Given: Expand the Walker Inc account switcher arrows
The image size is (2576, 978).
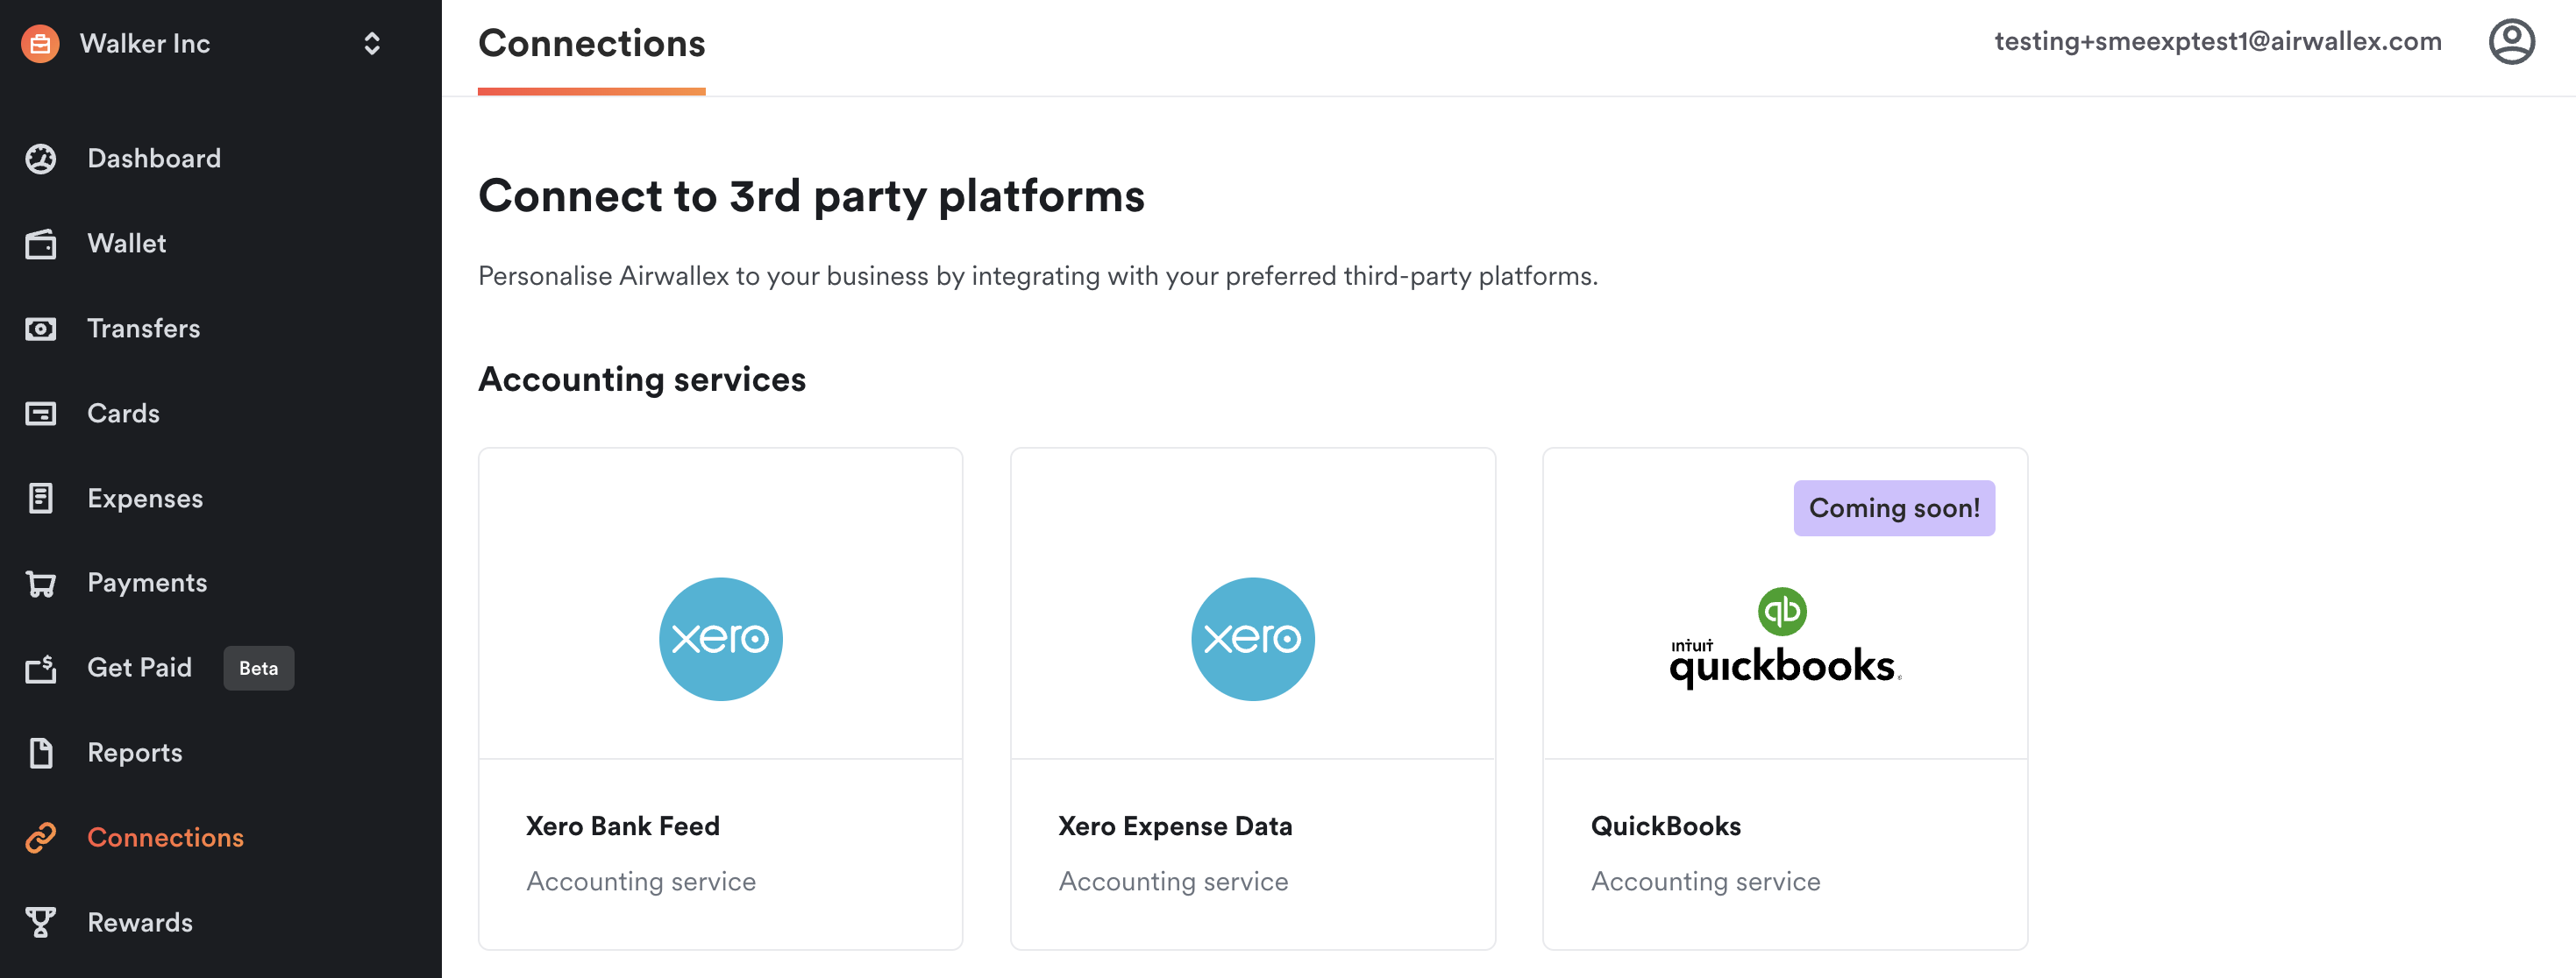Looking at the screenshot, I should (372, 43).
